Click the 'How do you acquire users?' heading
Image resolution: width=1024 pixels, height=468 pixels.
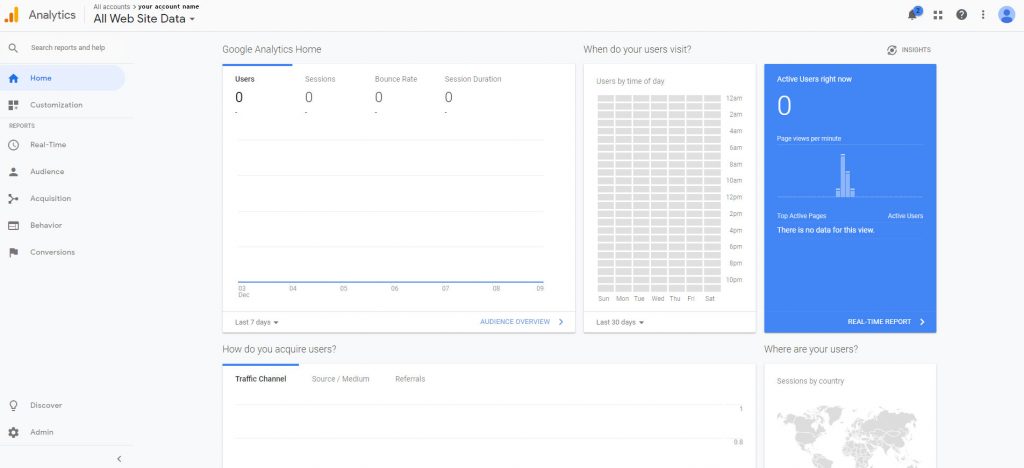[x=279, y=349]
